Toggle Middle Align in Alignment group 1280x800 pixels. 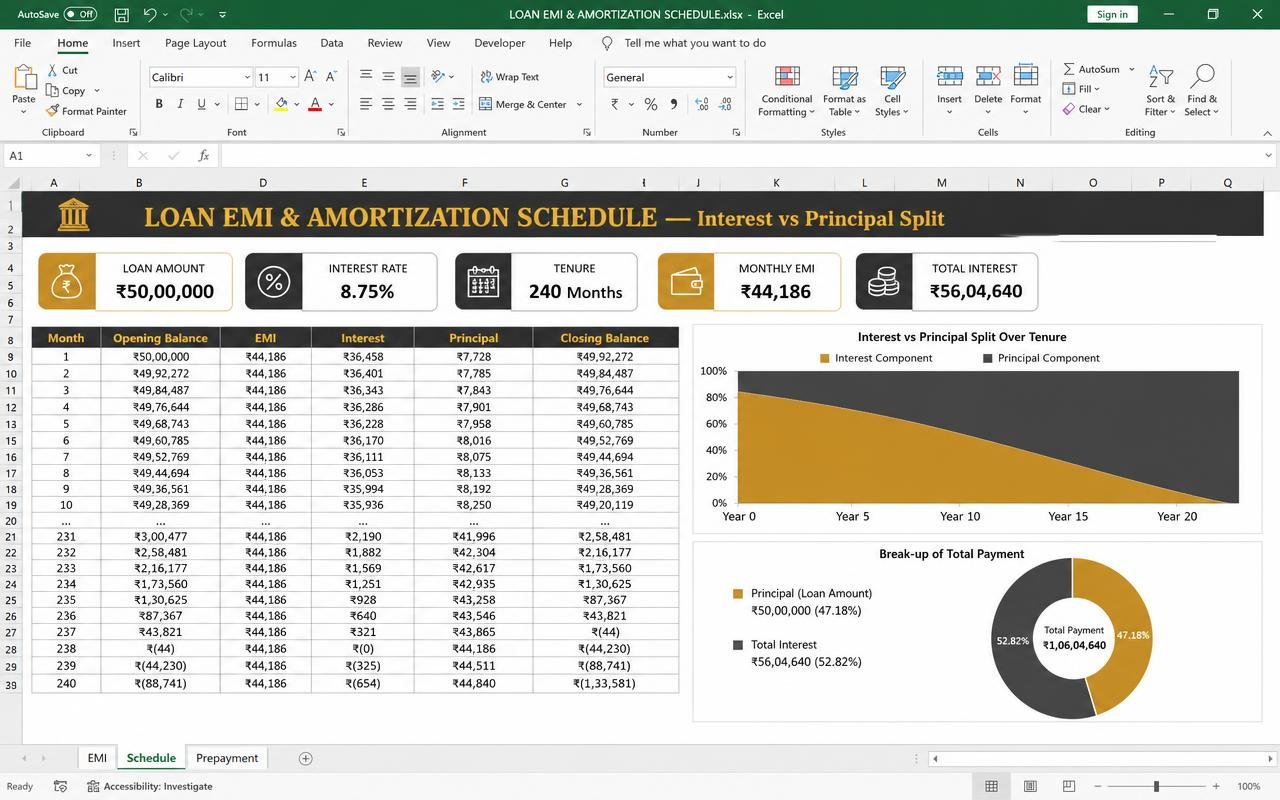(388, 77)
